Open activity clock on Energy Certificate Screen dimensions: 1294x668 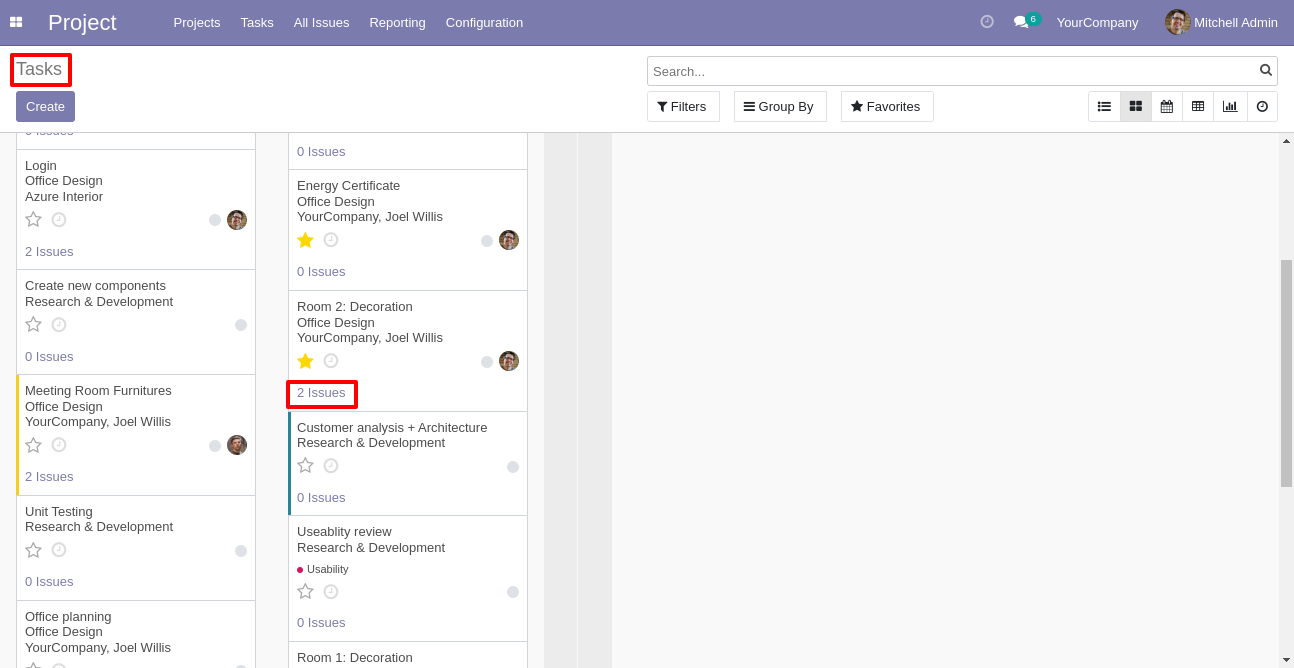331,240
